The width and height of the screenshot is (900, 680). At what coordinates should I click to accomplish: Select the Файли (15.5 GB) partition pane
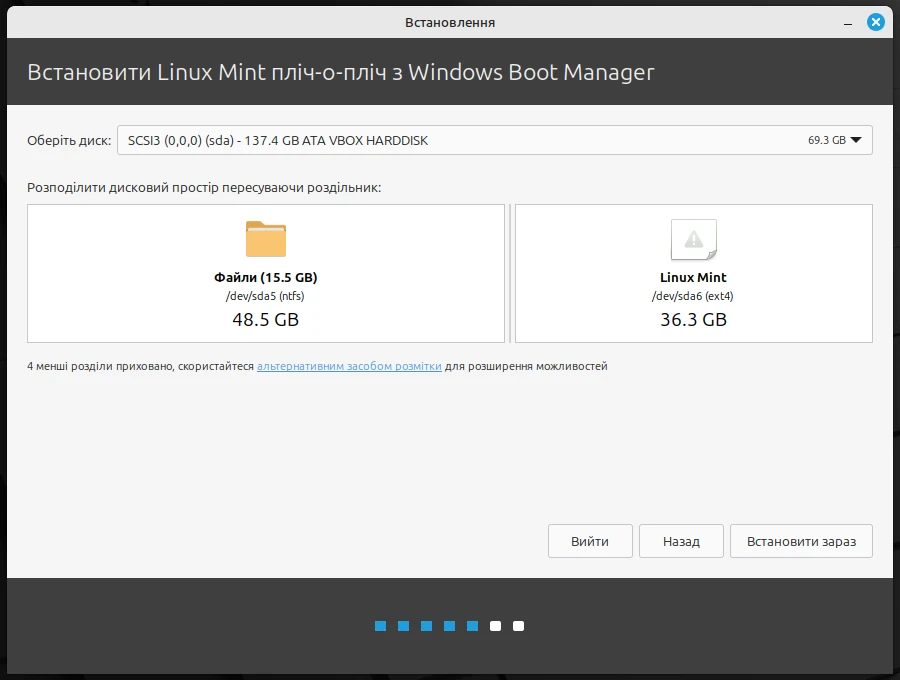tap(266, 274)
